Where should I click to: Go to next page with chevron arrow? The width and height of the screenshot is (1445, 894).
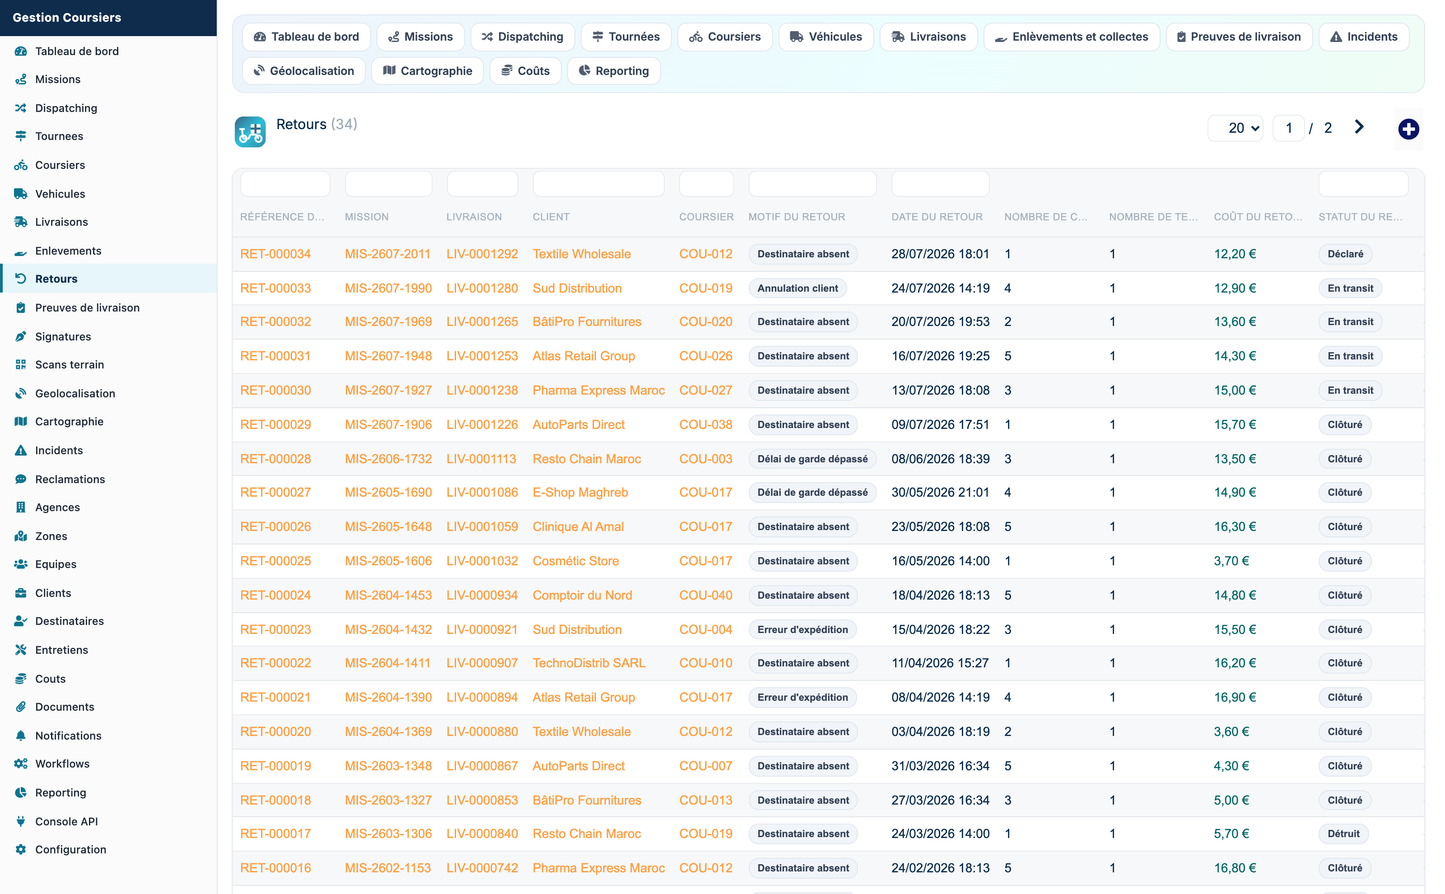[x=1359, y=127]
